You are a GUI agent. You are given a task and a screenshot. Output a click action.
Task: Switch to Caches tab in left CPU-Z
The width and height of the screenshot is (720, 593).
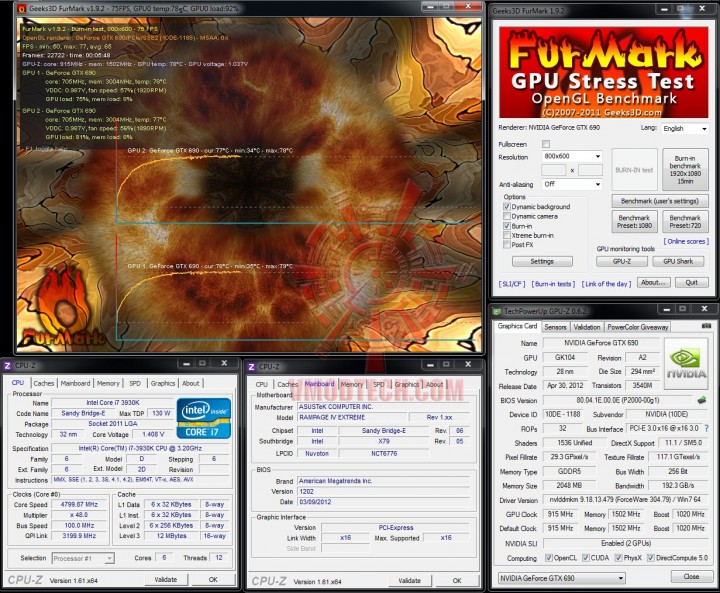point(44,383)
